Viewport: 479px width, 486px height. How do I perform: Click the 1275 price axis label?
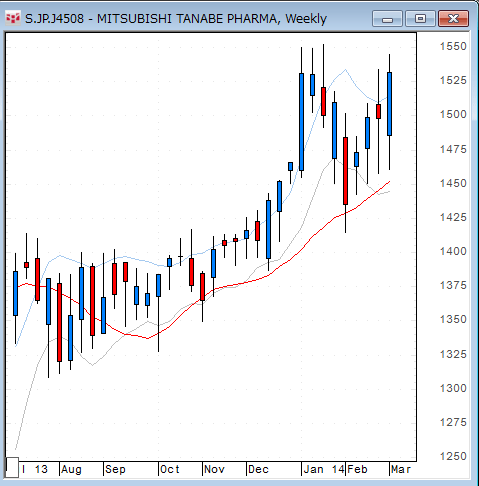453,422
